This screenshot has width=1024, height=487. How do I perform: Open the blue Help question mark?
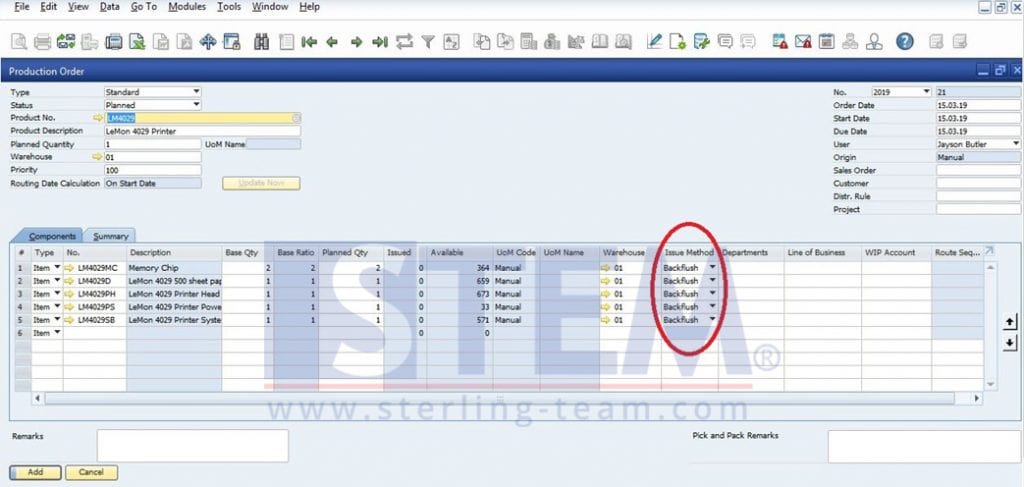[904, 42]
